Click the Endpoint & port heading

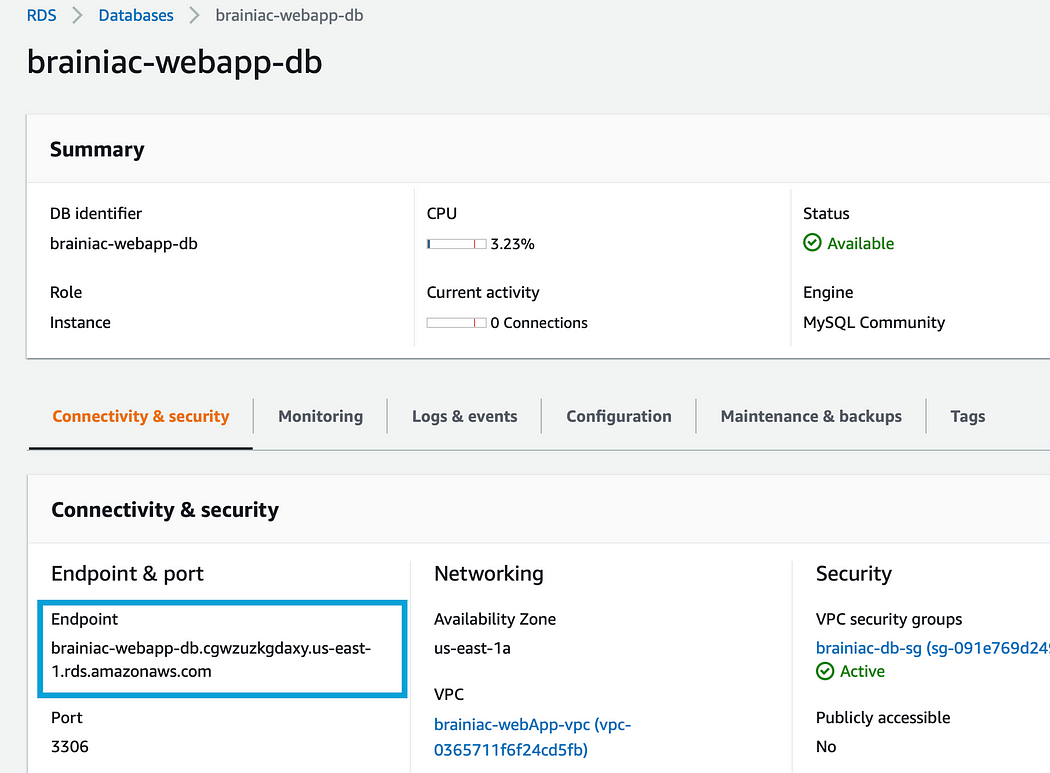click(127, 573)
